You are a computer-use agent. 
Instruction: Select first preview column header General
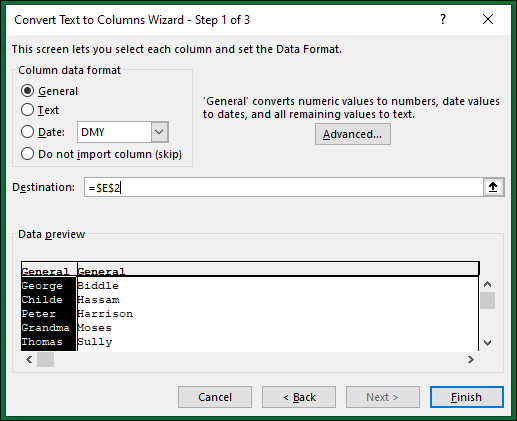click(49, 271)
